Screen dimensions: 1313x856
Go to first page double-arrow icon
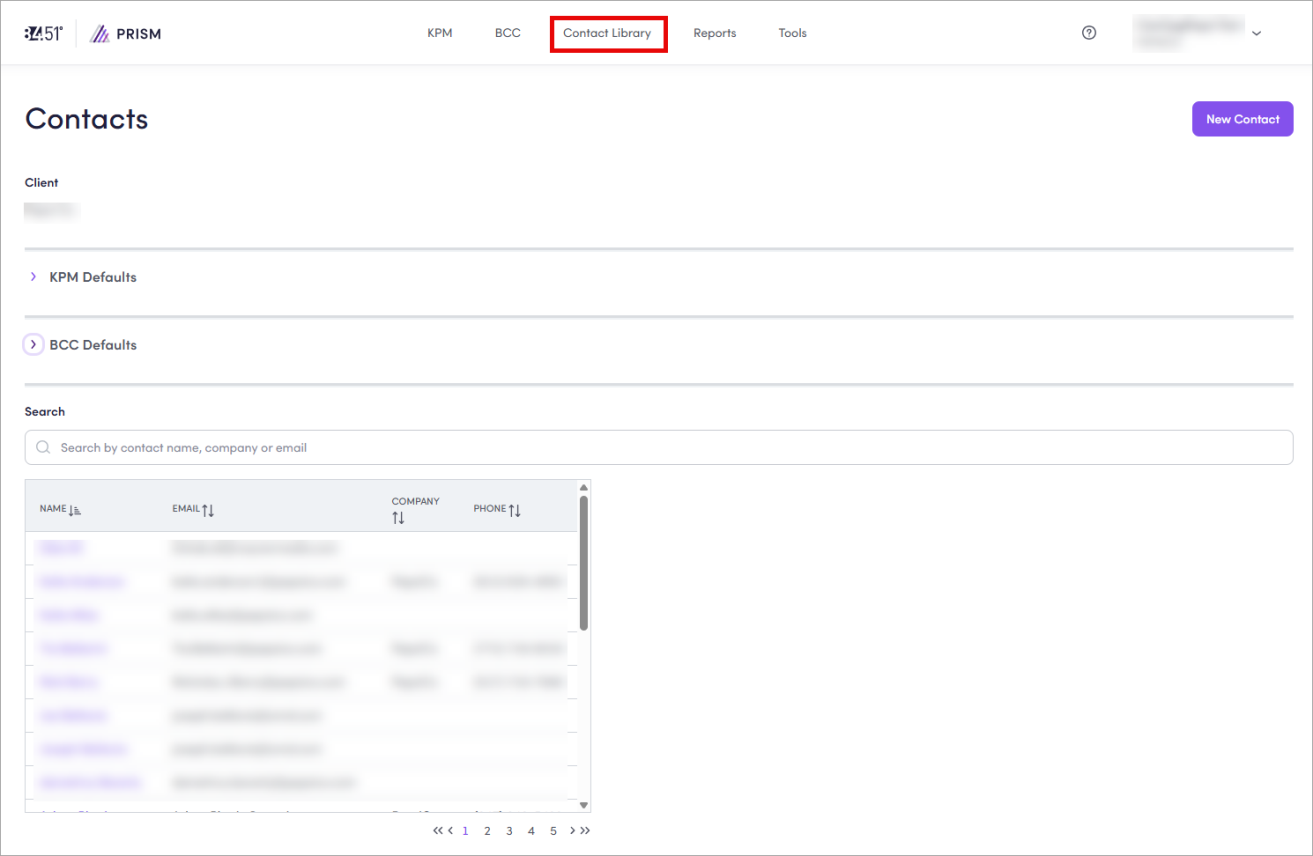(x=438, y=830)
